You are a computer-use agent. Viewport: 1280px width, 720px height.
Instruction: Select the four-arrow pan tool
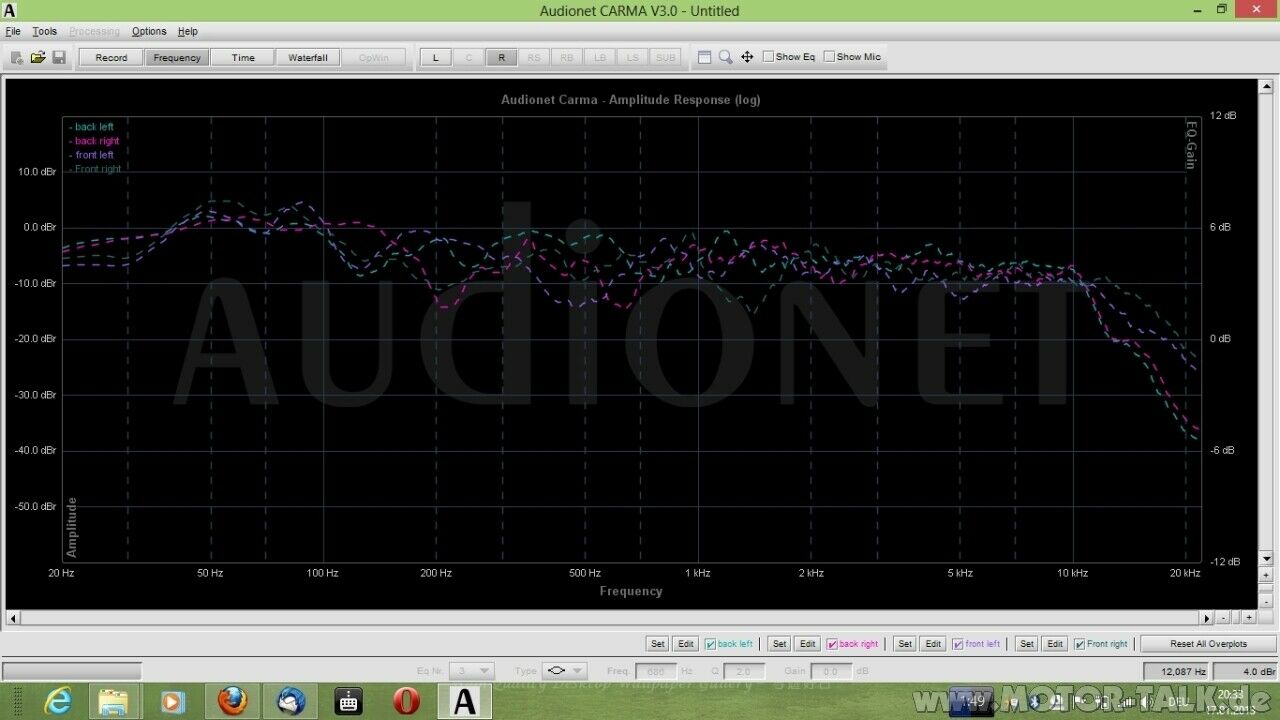(747, 57)
